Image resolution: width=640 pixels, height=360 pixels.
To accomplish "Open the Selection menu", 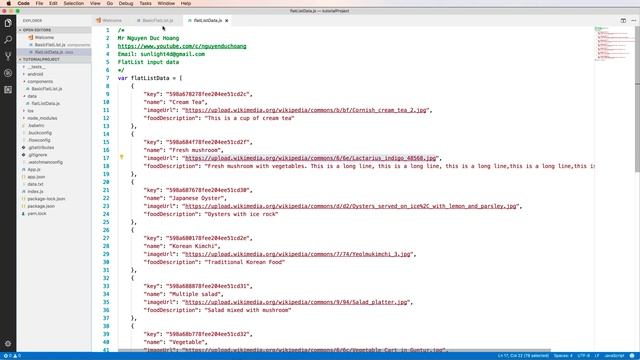I will (x=73, y=3).
